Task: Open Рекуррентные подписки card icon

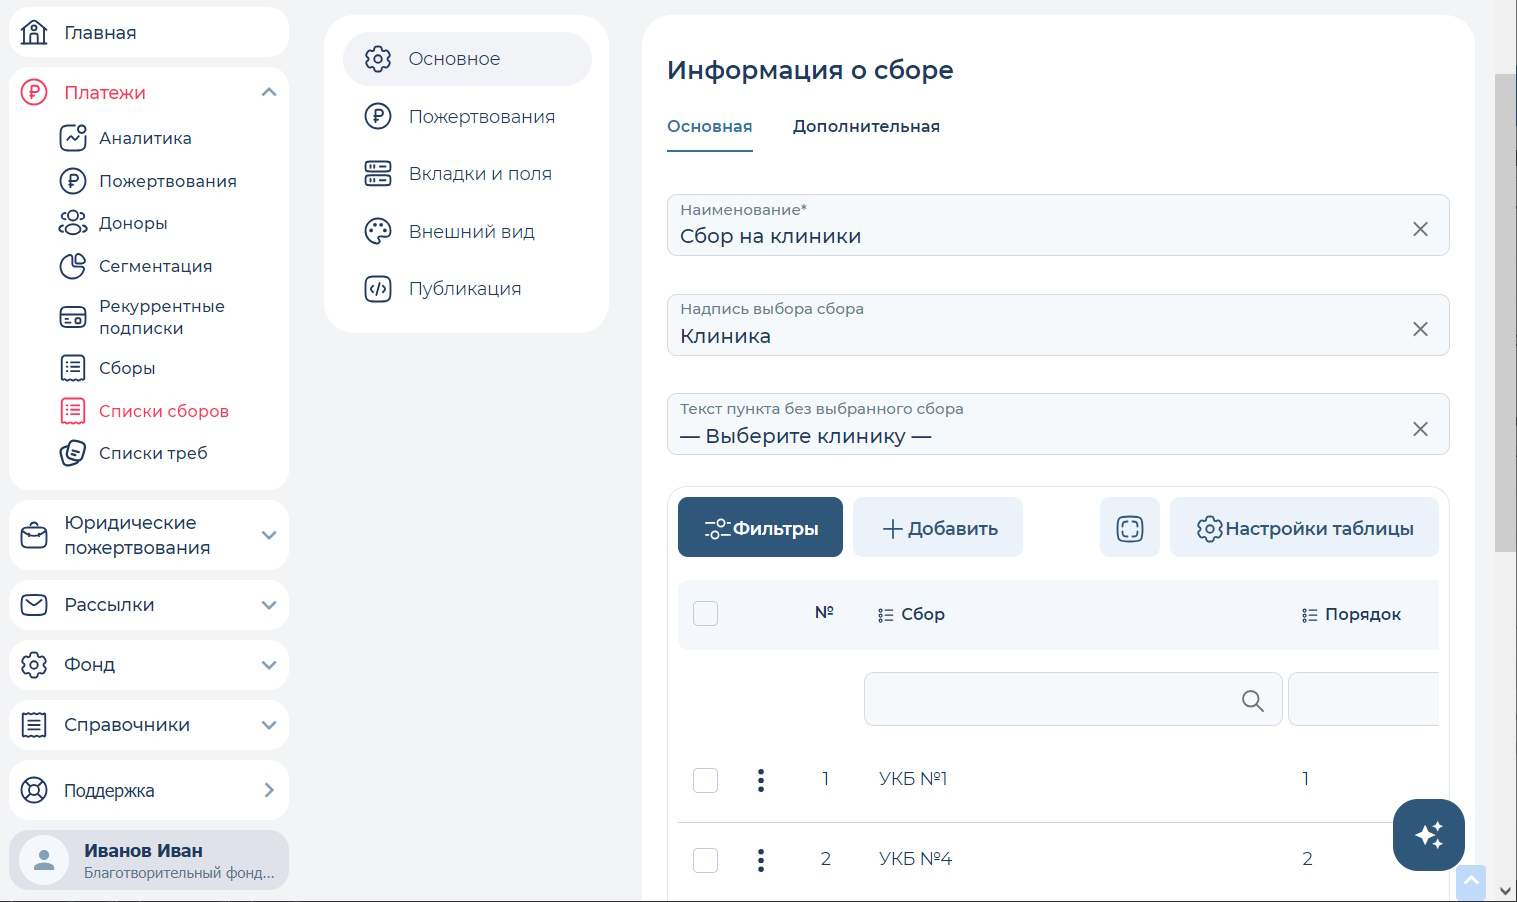Action: coord(73,318)
